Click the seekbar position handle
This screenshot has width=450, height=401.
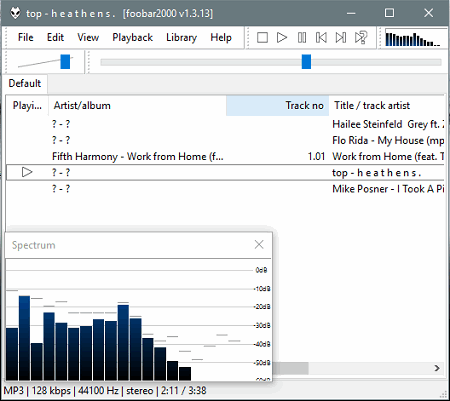(x=306, y=62)
